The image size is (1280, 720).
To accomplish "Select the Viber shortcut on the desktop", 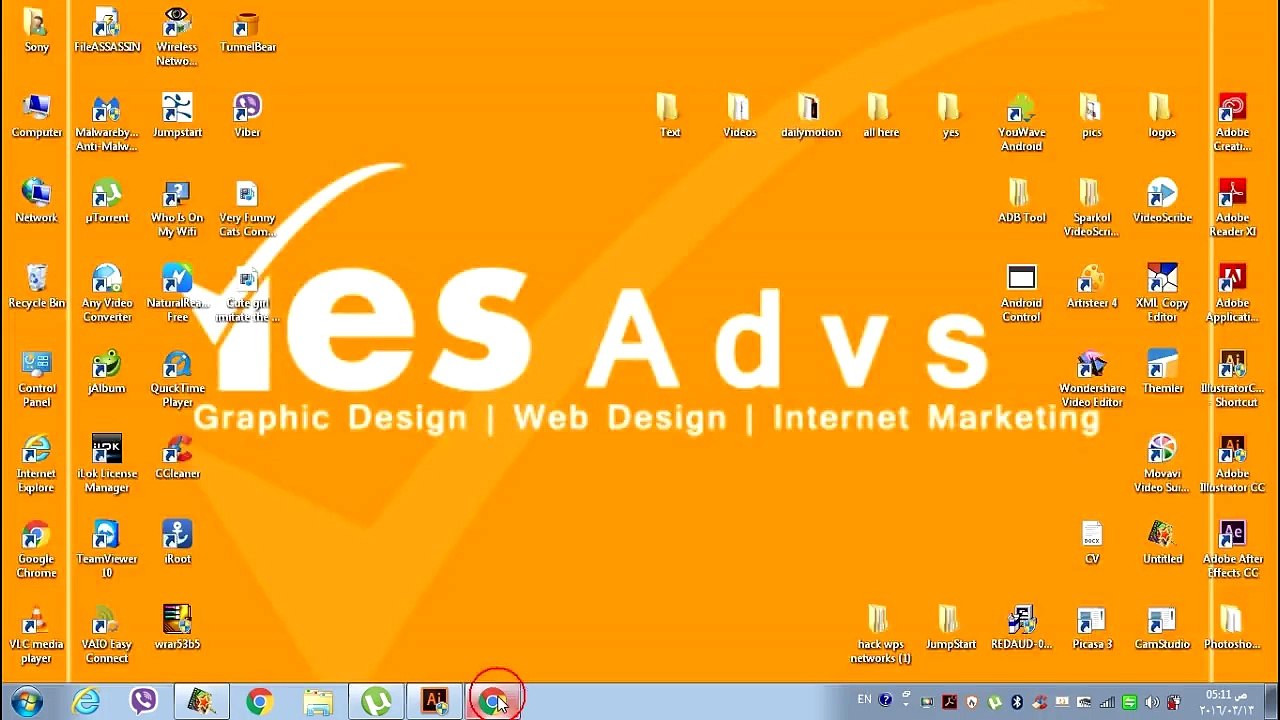I will 247,116.
